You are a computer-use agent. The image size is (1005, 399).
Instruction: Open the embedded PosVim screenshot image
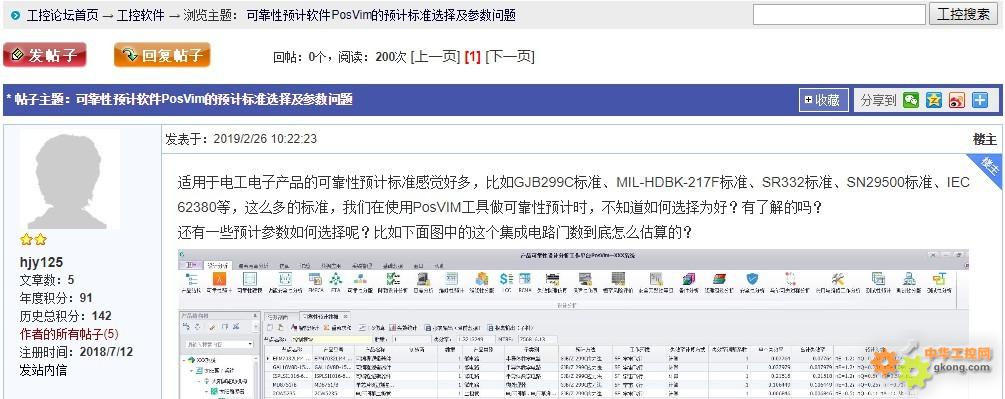[x=574, y=323]
